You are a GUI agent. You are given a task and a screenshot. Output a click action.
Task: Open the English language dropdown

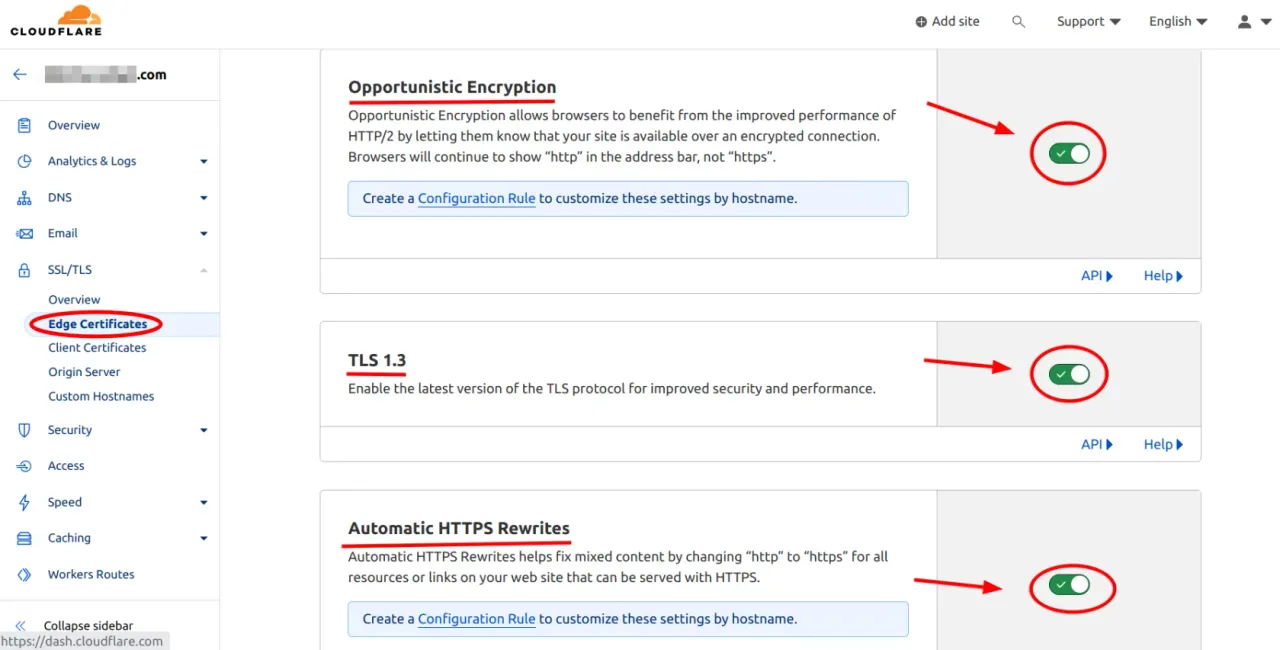(1178, 21)
